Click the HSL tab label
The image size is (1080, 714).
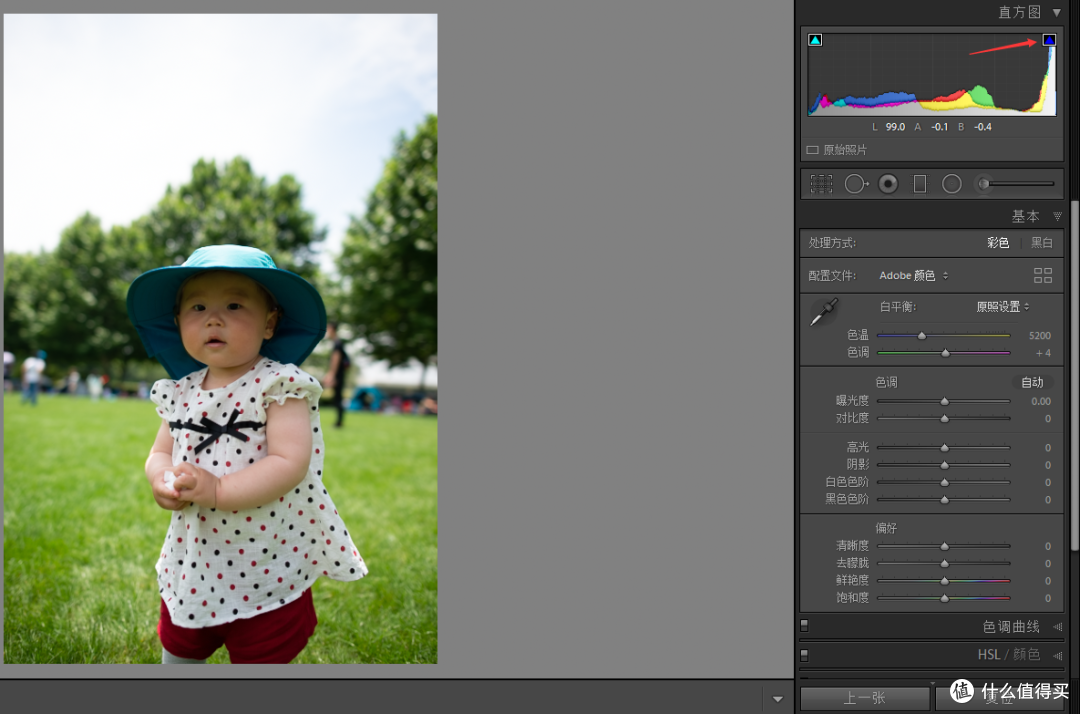(988, 654)
